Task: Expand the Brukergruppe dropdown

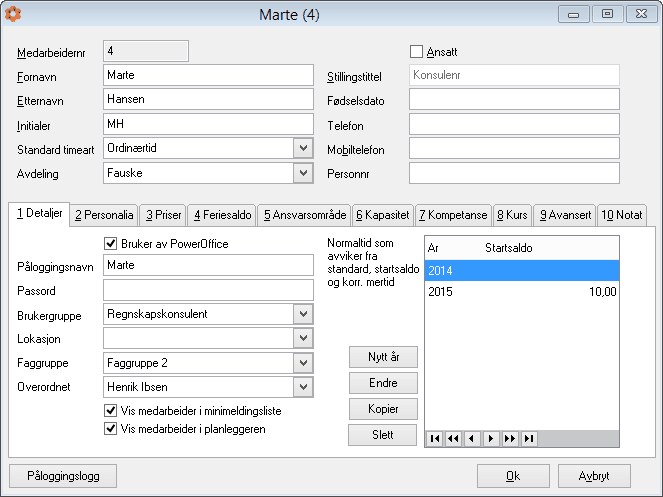Action: 303,314
